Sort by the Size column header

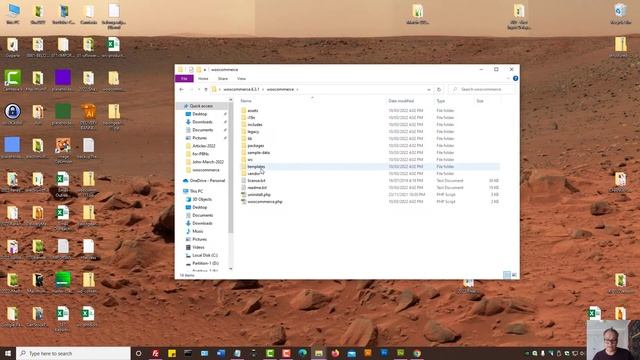click(480, 101)
